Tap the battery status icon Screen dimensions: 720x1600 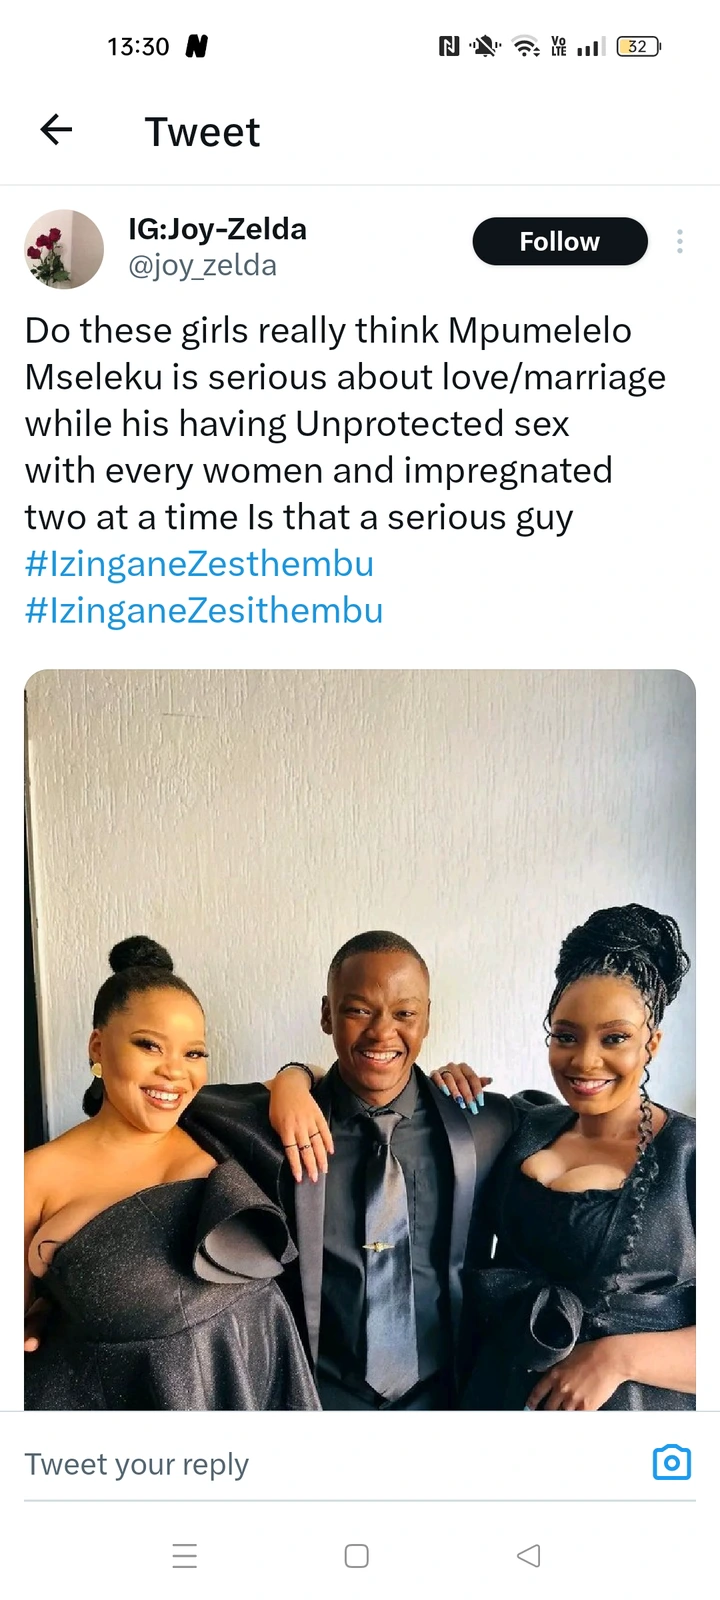639,46
